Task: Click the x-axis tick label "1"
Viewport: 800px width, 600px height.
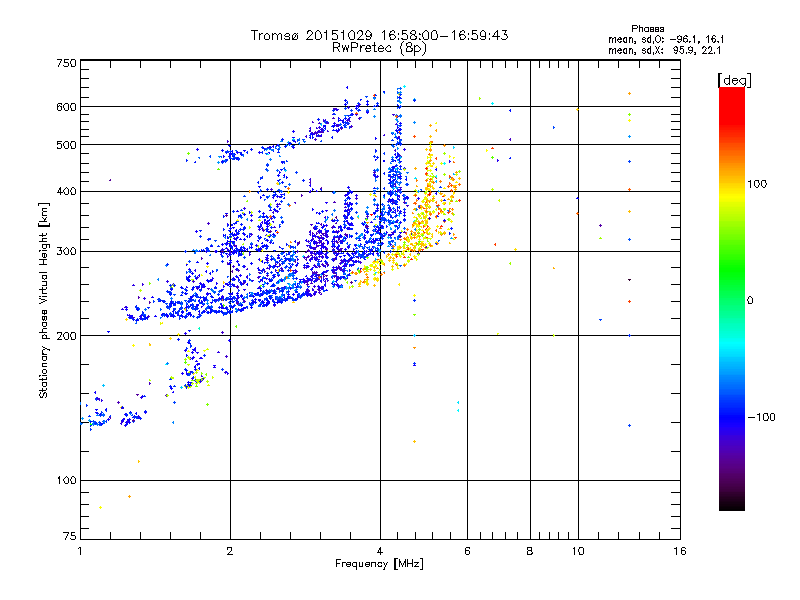Action: (80, 551)
